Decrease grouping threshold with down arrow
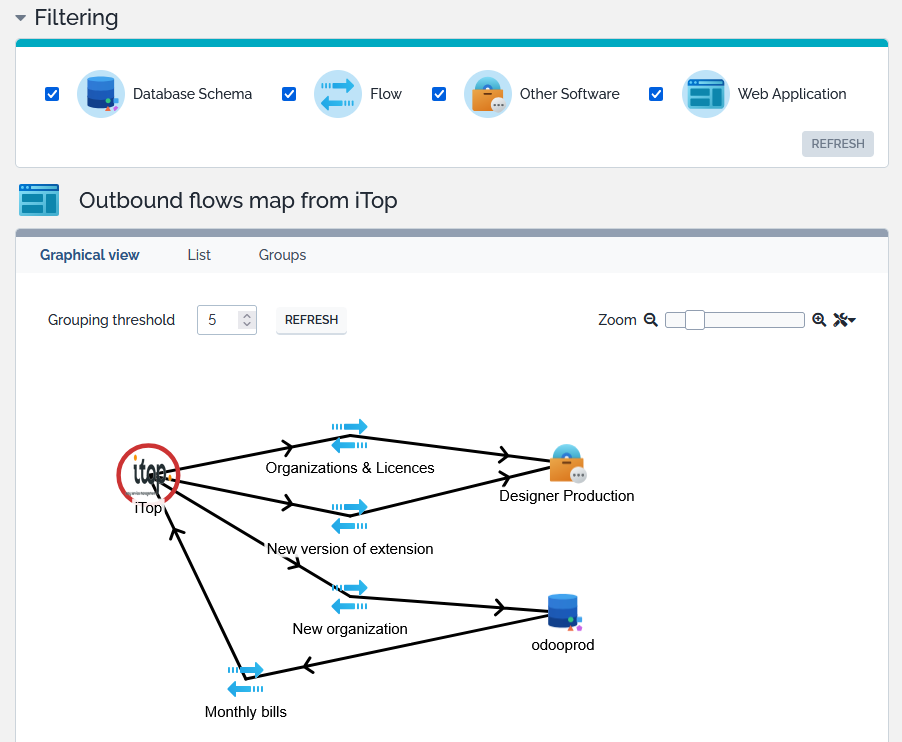Image resolution: width=902 pixels, height=742 pixels. click(247, 324)
